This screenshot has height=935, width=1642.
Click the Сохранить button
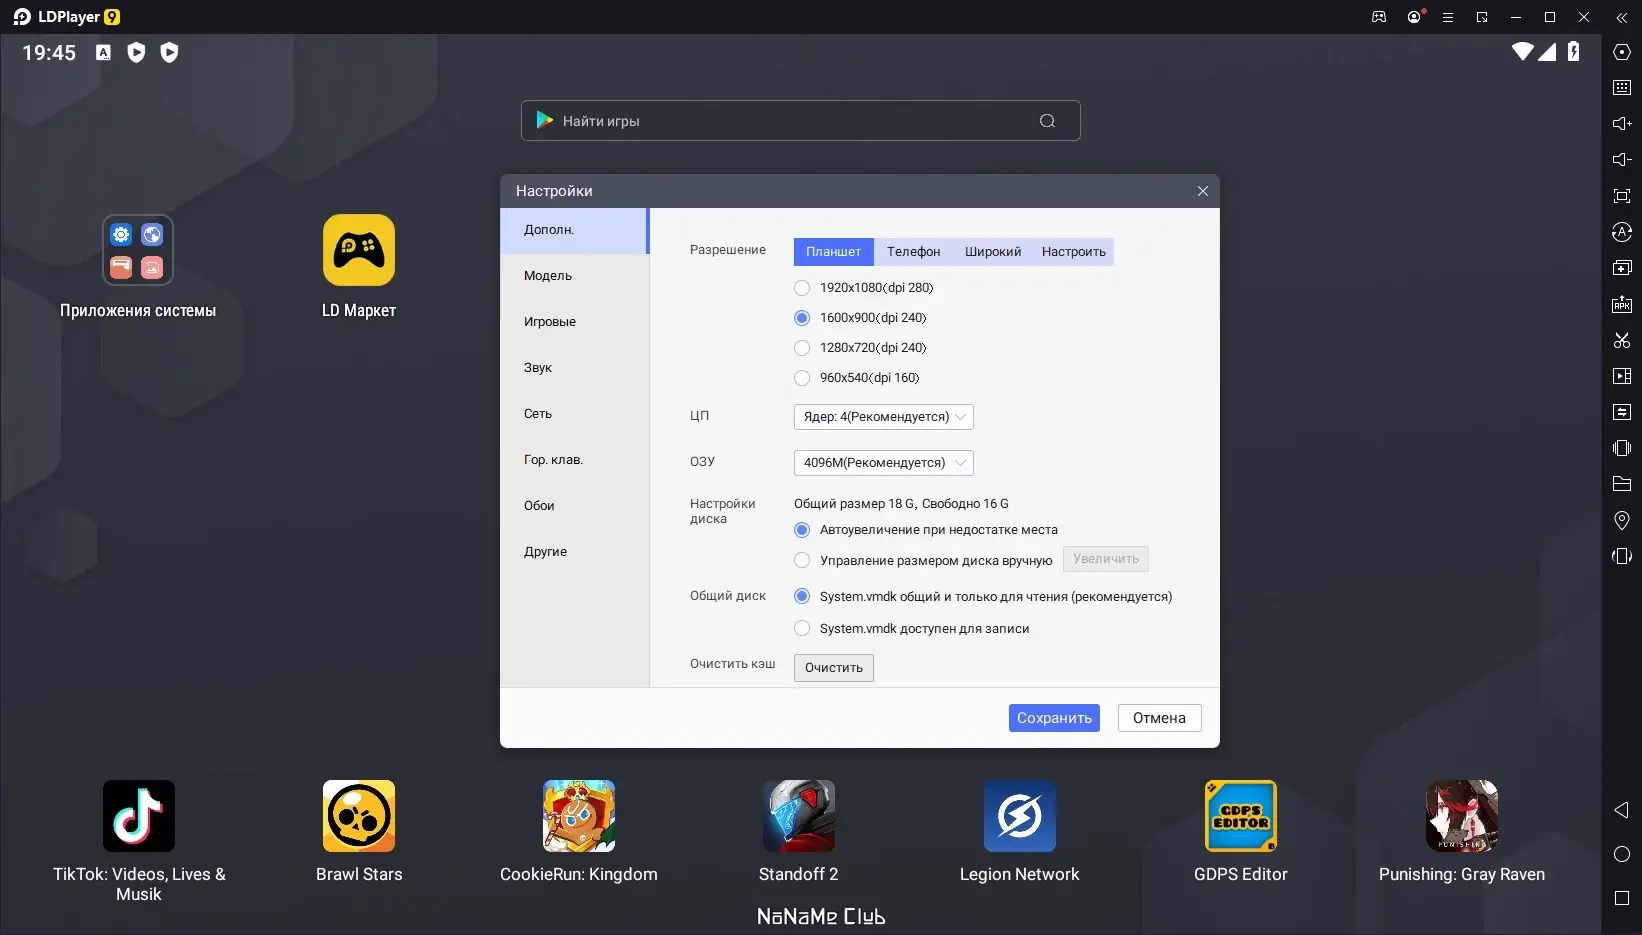[1054, 718]
